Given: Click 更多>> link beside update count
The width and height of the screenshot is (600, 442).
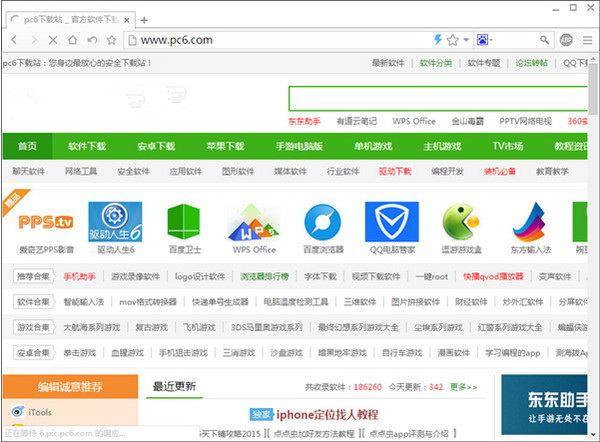Looking at the screenshot, I should click(463, 387).
